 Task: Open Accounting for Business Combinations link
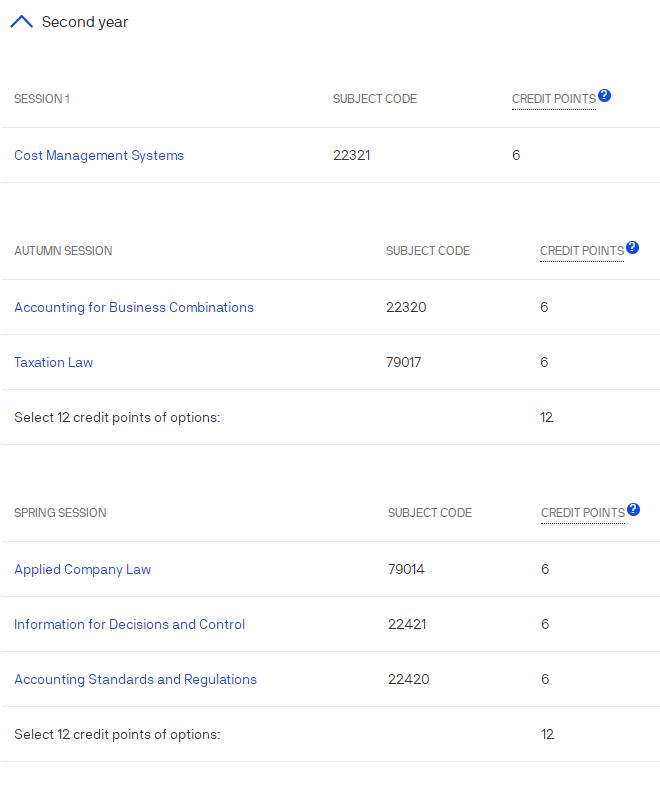tap(134, 307)
